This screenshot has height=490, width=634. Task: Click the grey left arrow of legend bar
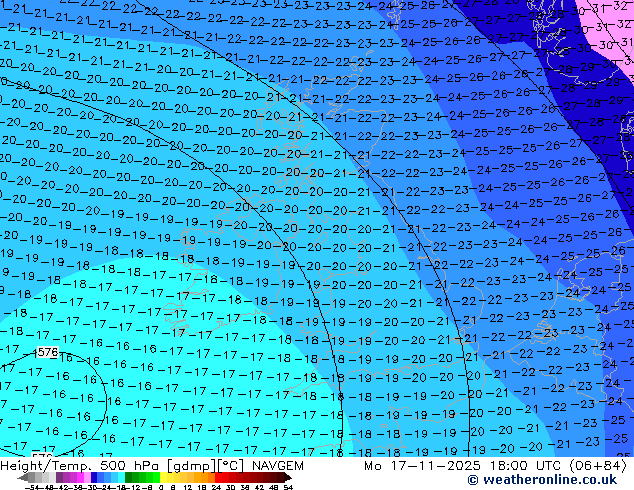point(23,477)
